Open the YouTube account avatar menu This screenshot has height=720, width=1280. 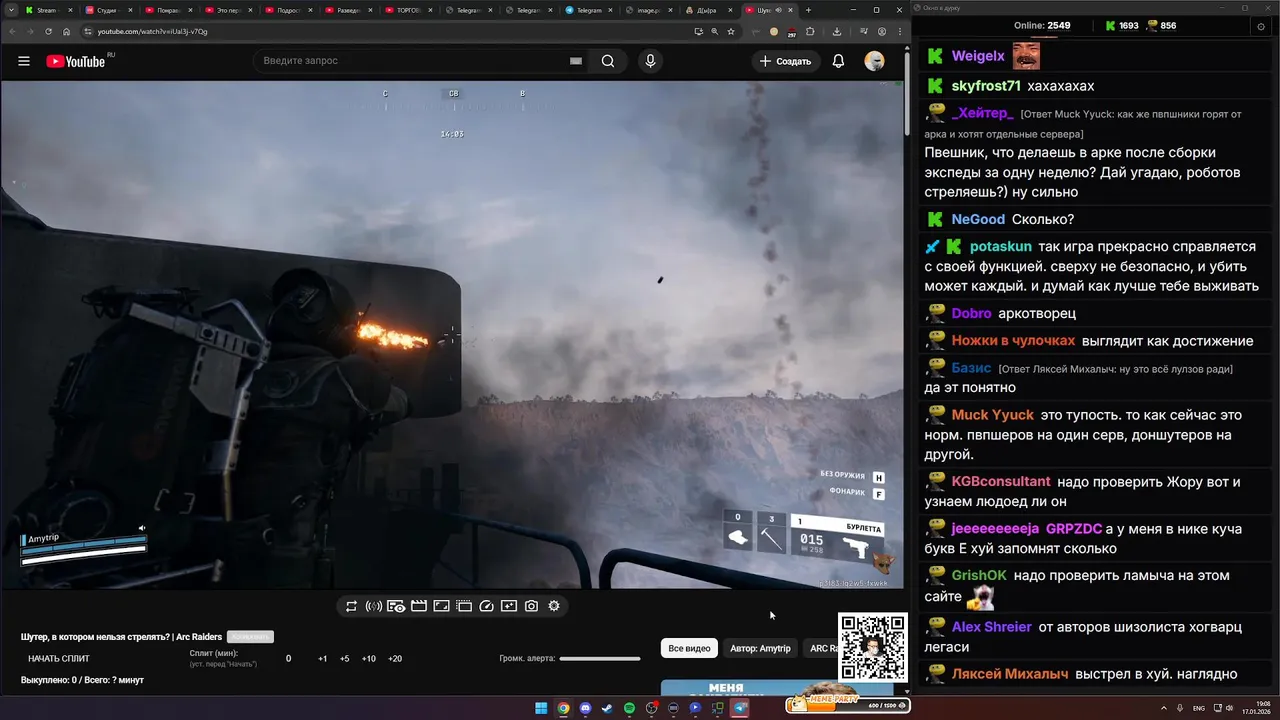(874, 61)
